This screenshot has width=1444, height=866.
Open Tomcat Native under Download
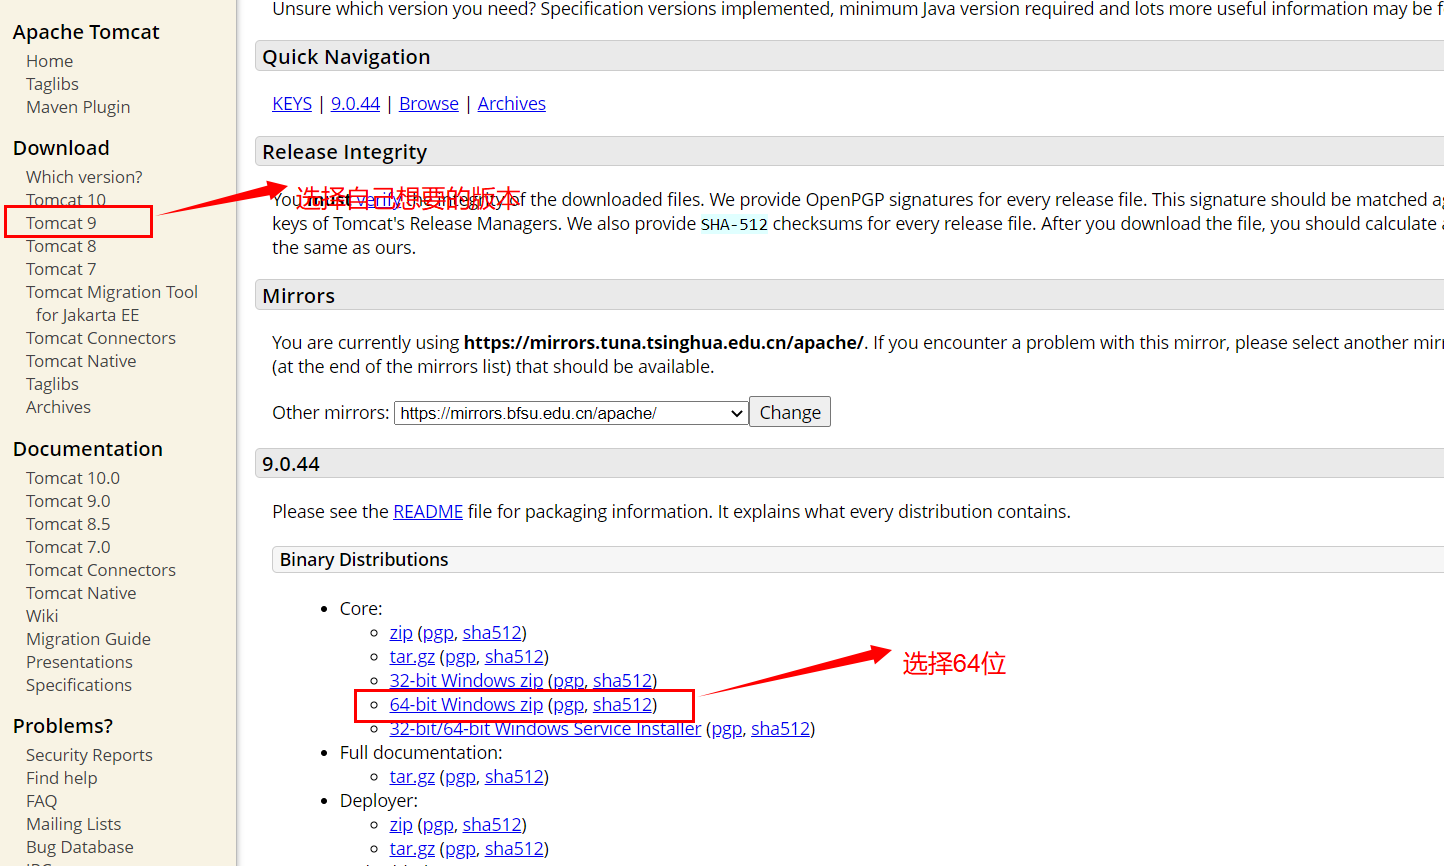(x=81, y=361)
